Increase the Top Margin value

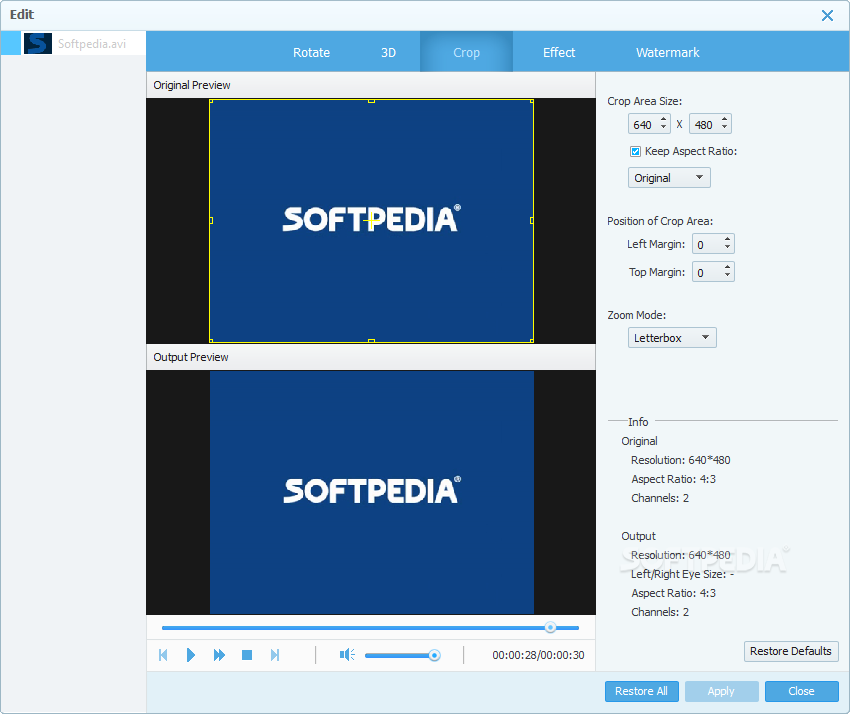coord(727,267)
